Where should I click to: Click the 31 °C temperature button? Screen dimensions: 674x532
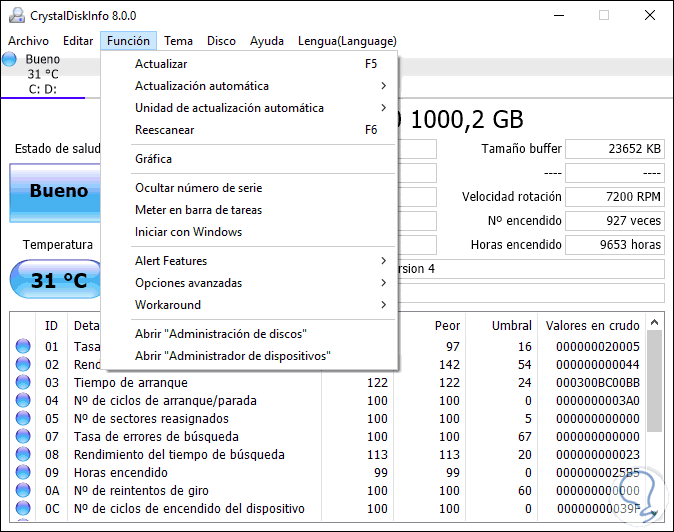56,279
